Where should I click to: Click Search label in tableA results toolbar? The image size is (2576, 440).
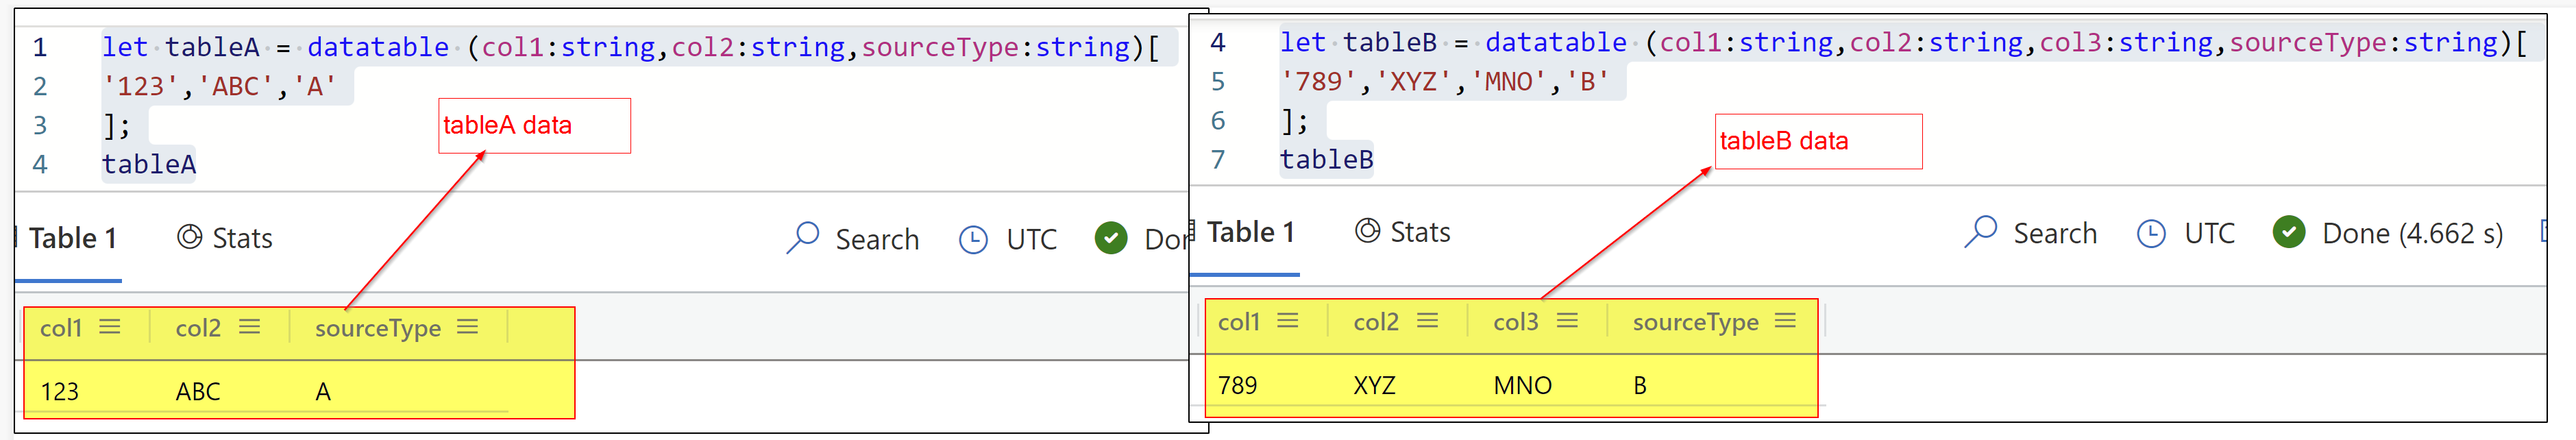[877, 240]
